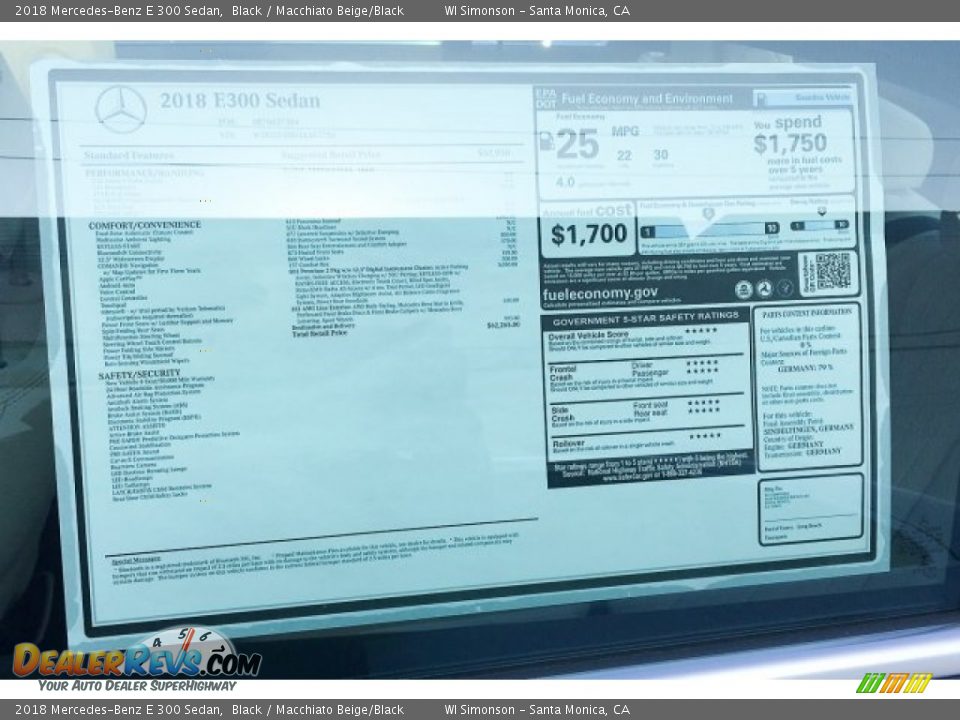Image resolution: width=960 pixels, height=720 pixels.
Task: Click the Gasoline Vehicle fuel icon in header
Action: pyautogui.click(x=763, y=98)
